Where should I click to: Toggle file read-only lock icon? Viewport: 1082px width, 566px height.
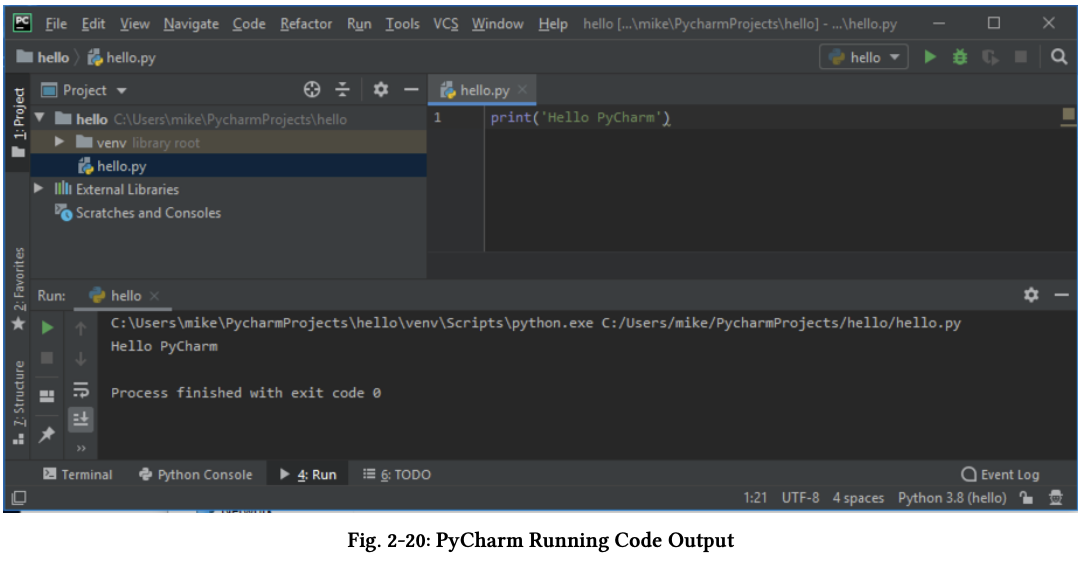coord(1026,498)
